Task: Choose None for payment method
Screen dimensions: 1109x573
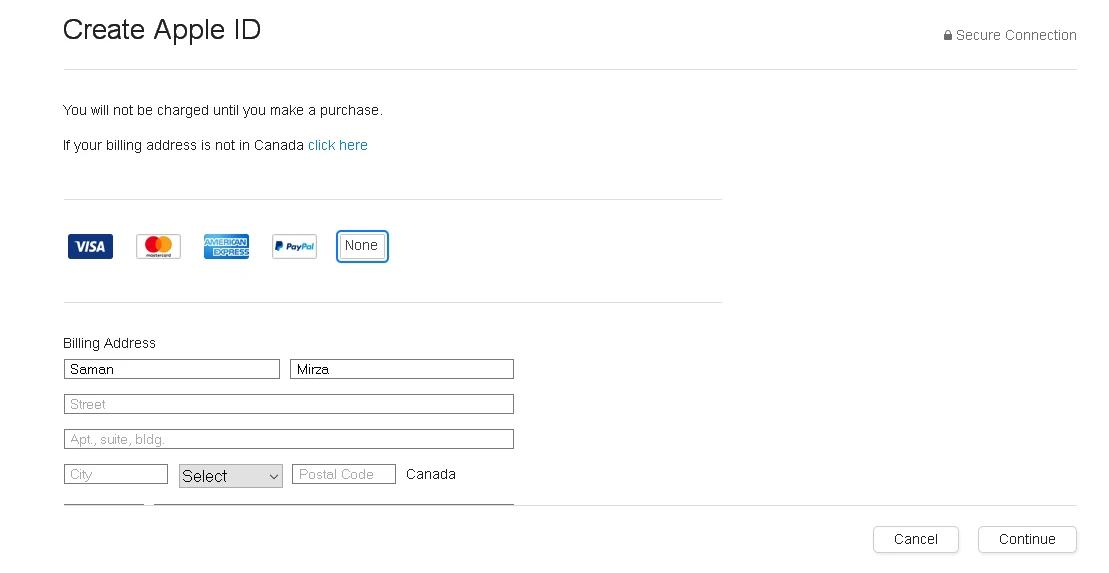Action: (x=362, y=246)
